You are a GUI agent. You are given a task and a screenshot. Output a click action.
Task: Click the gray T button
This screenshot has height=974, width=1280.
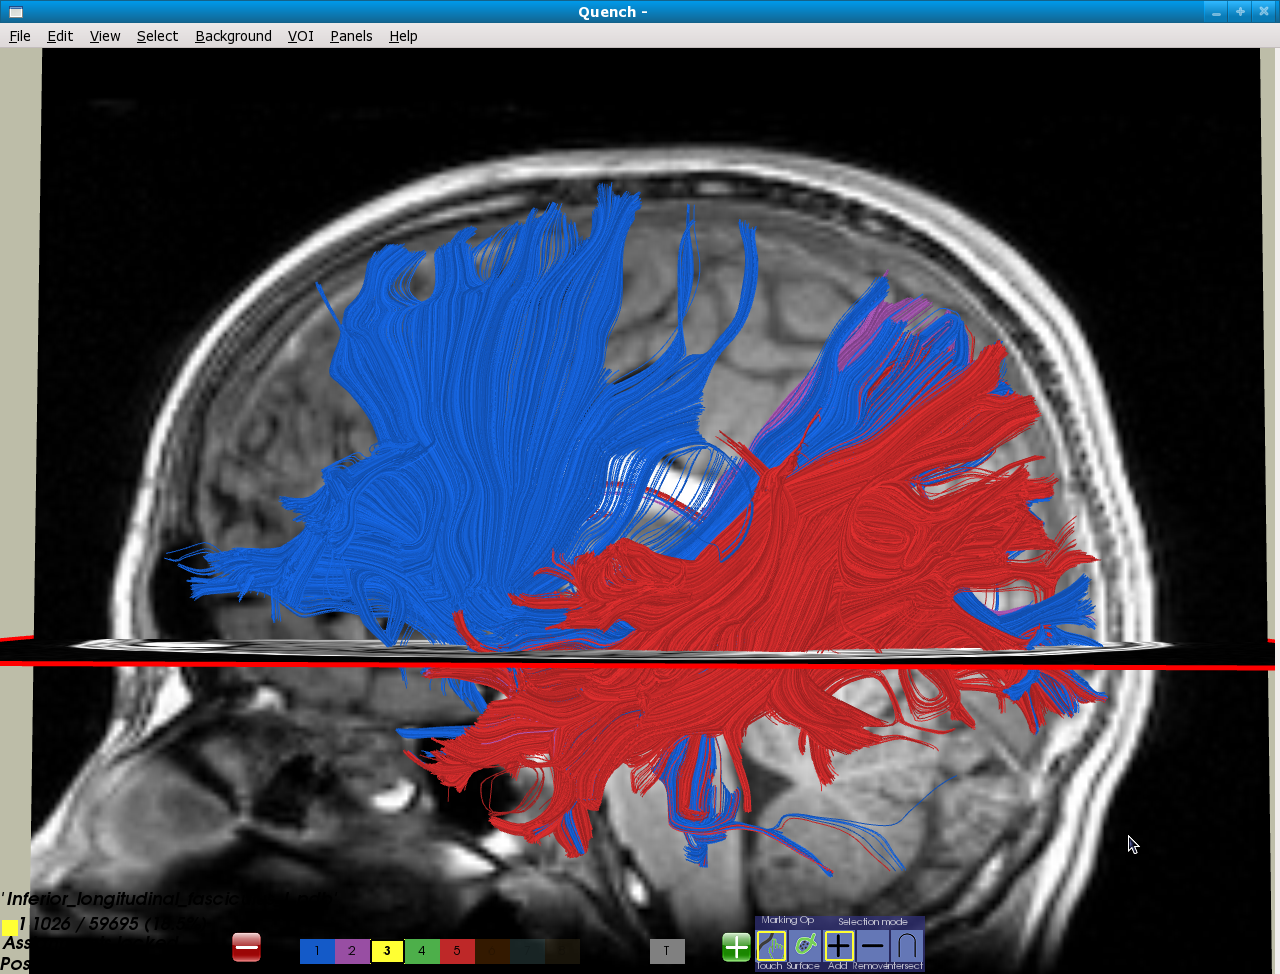point(667,951)
